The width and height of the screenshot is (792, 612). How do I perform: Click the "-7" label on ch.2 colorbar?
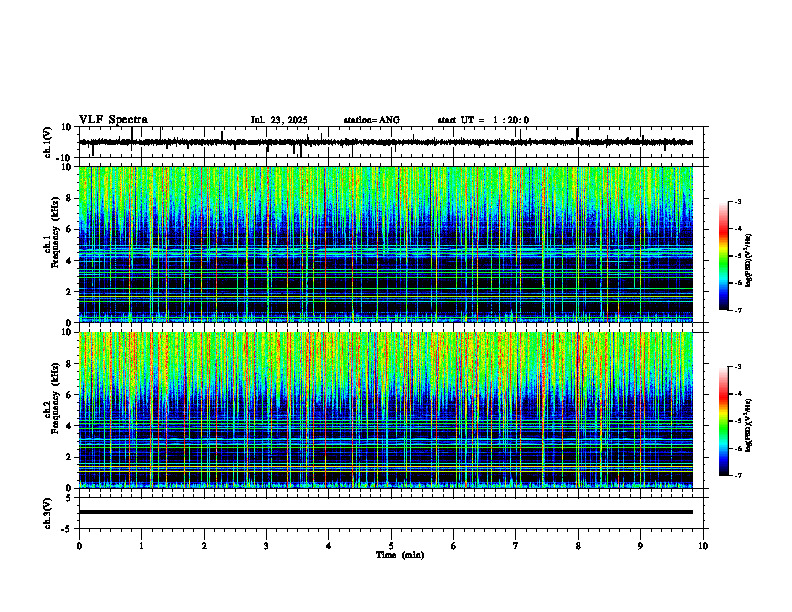point(737,476)
